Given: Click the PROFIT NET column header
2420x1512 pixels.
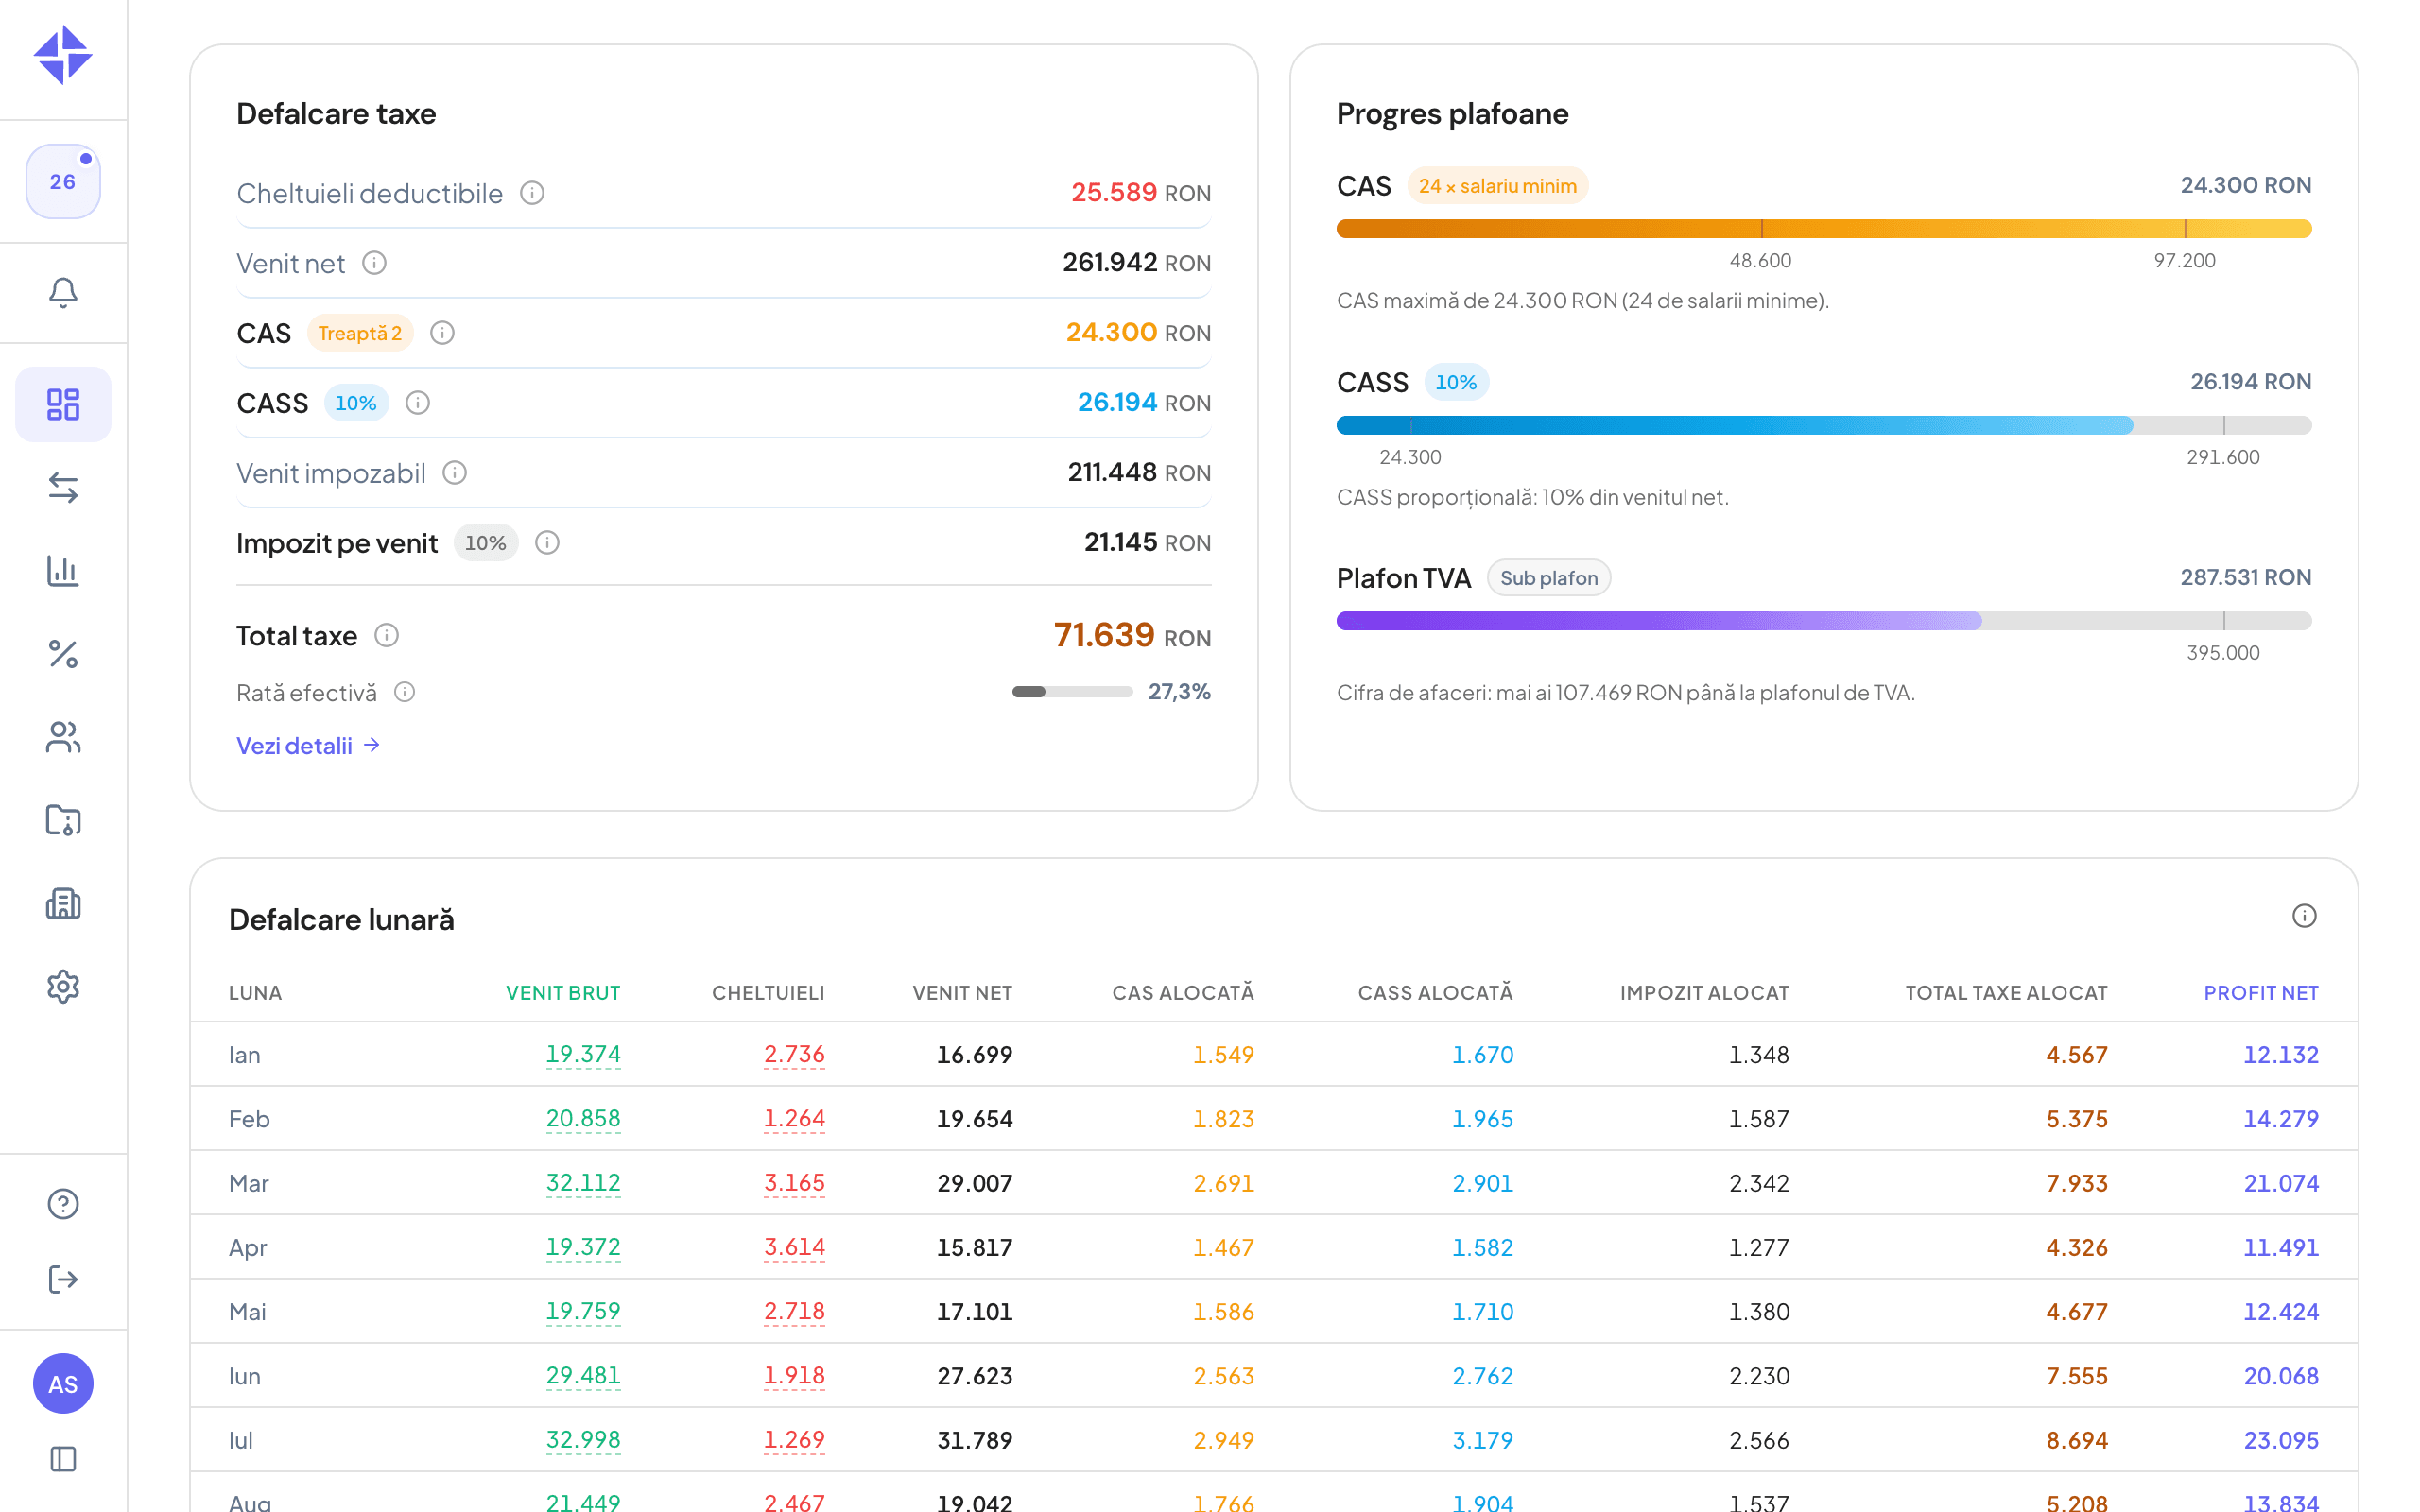Looking at the screenshot, I should pyautogui.click(x=2260, y=993).
